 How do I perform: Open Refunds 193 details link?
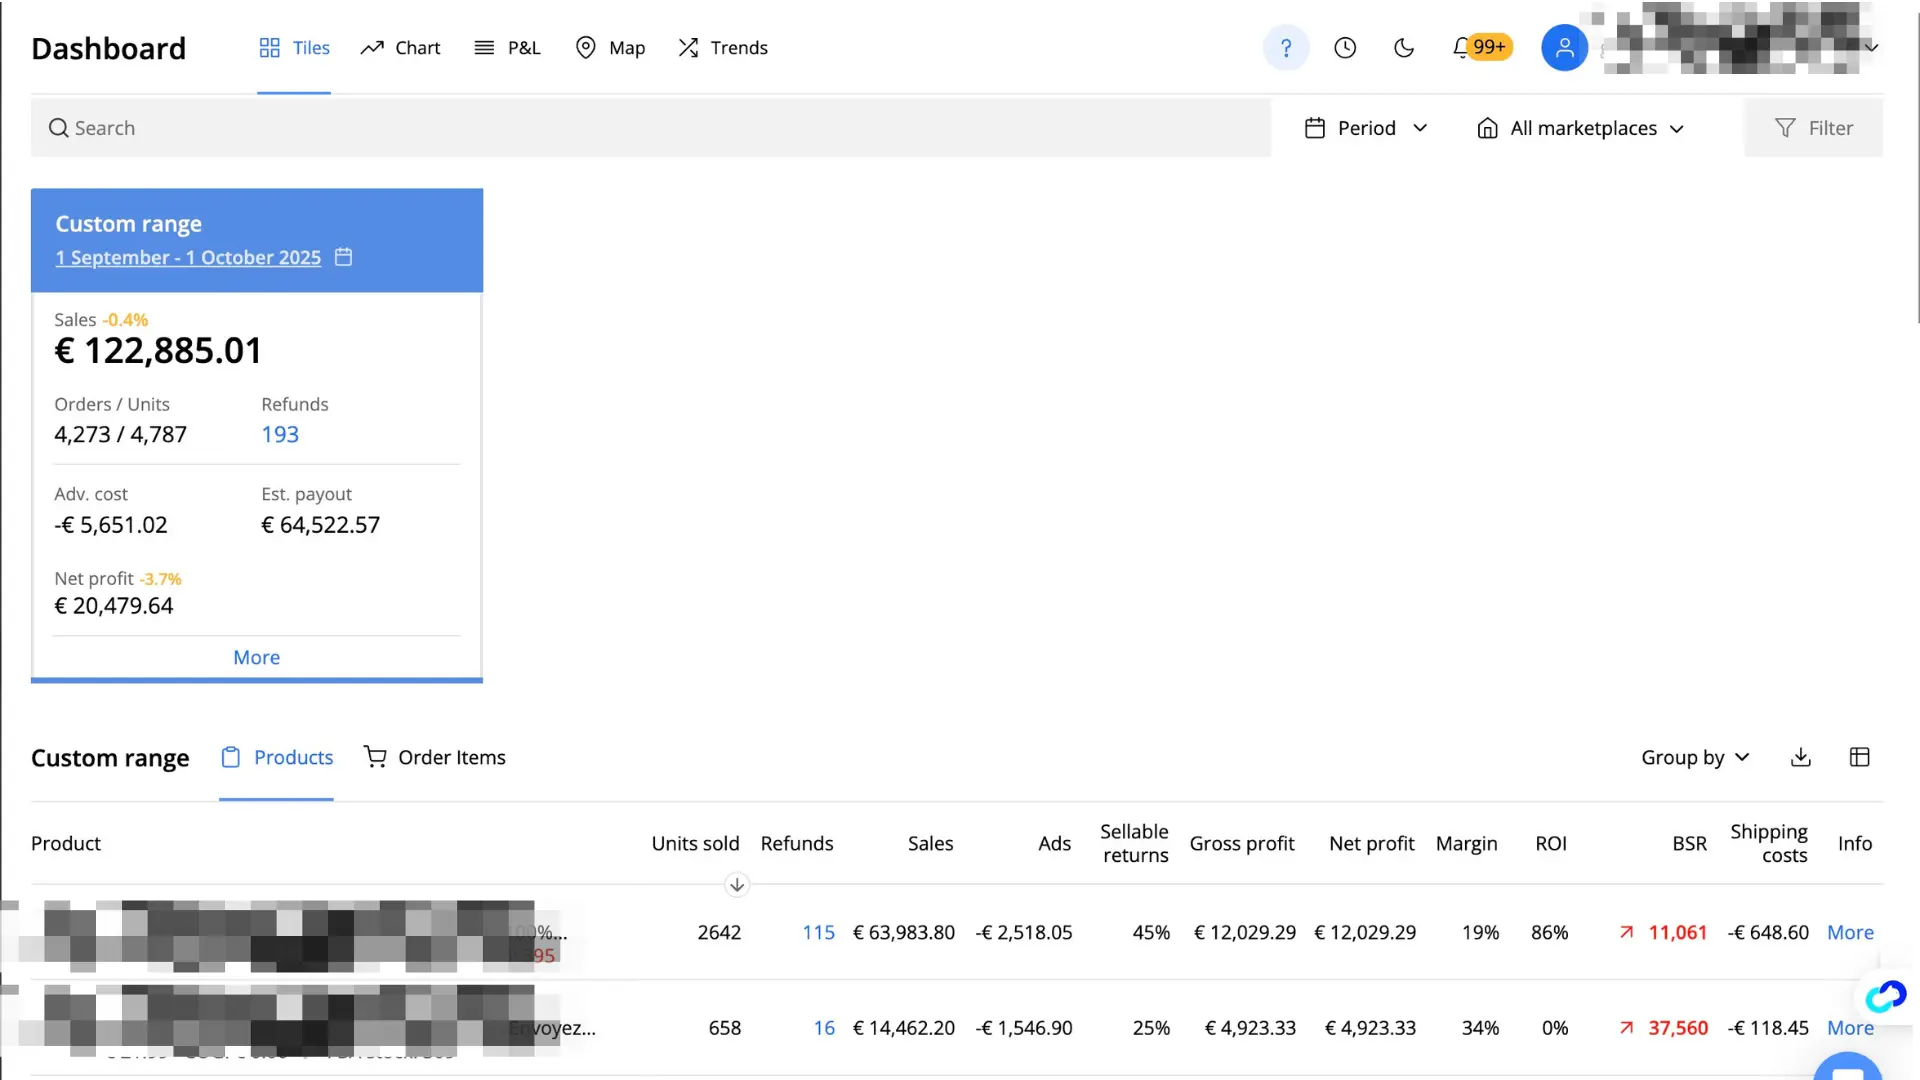(280, 434)
